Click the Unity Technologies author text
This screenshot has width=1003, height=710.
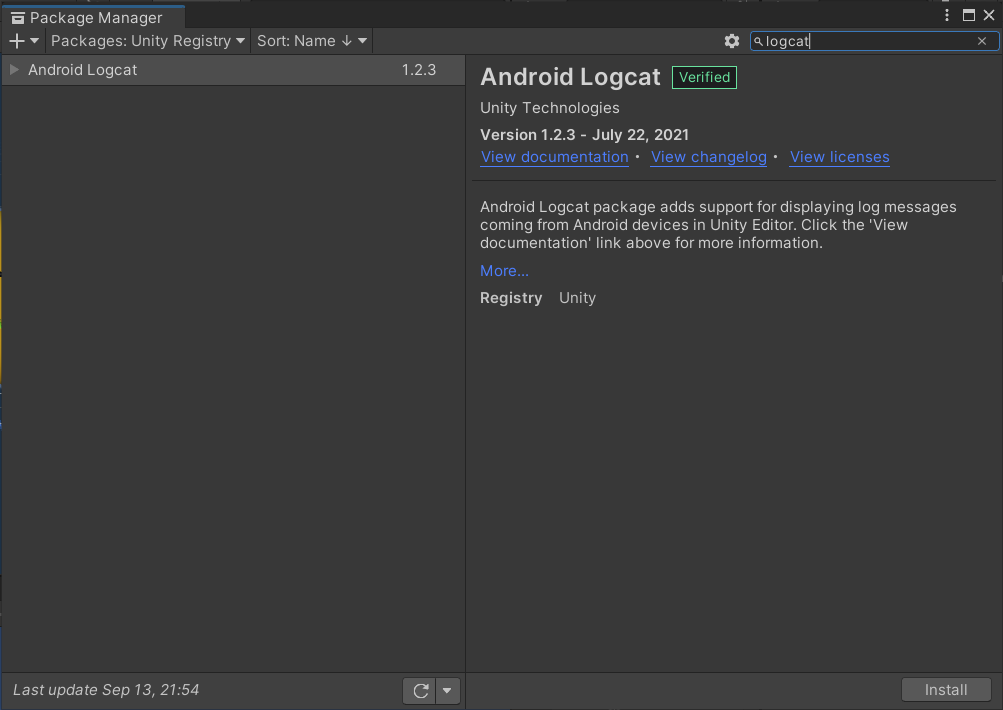pyautogui.click(x=550, y=108)
